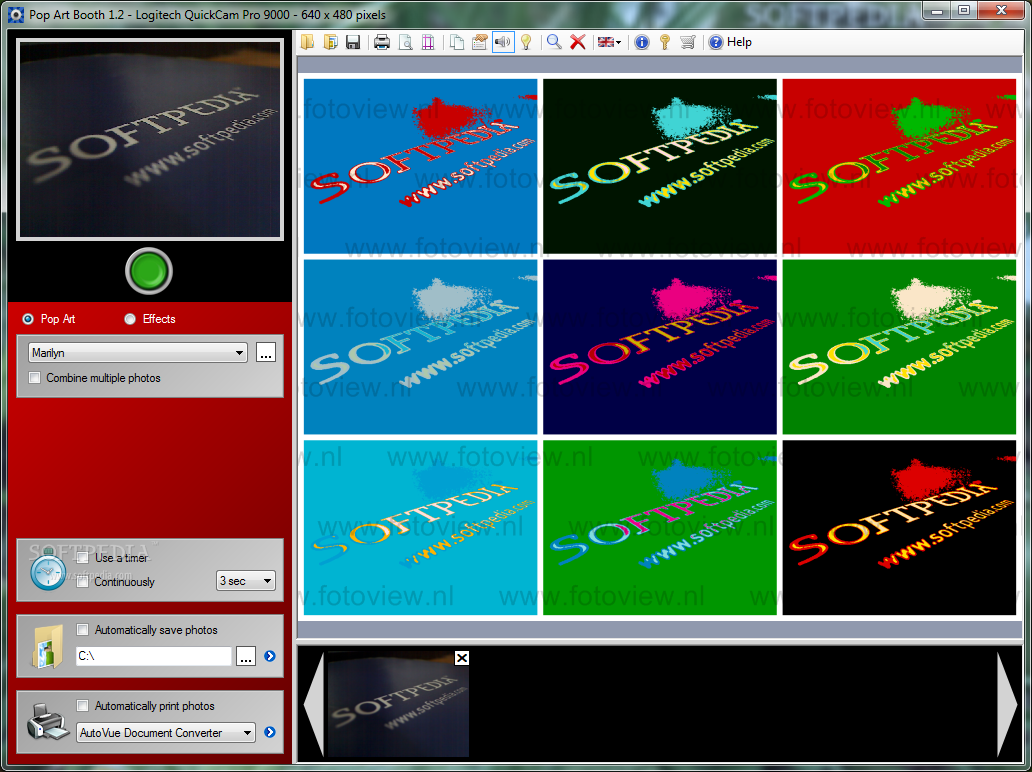Click the magnifying glass zoom icon
1032x772 pixels.
554,42
